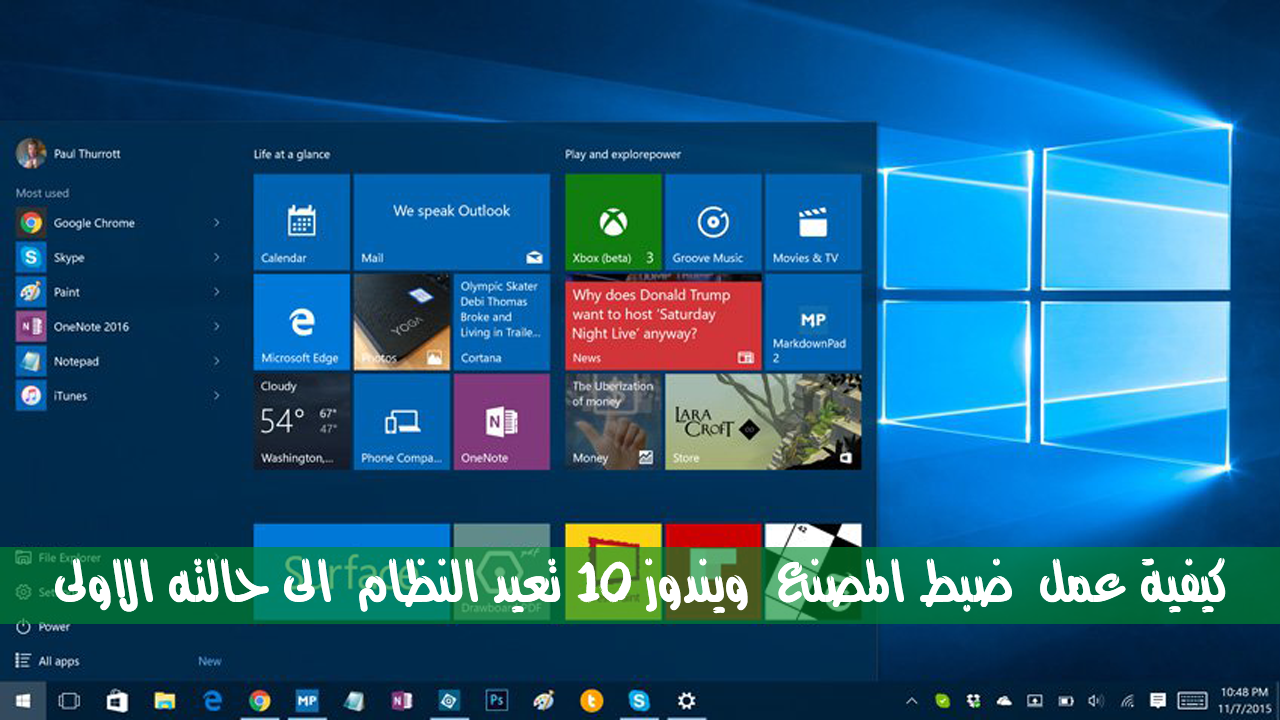Click the Dropbox tray icon
Viewport: 1280px width, 720px height.
(x=973, y=701)
